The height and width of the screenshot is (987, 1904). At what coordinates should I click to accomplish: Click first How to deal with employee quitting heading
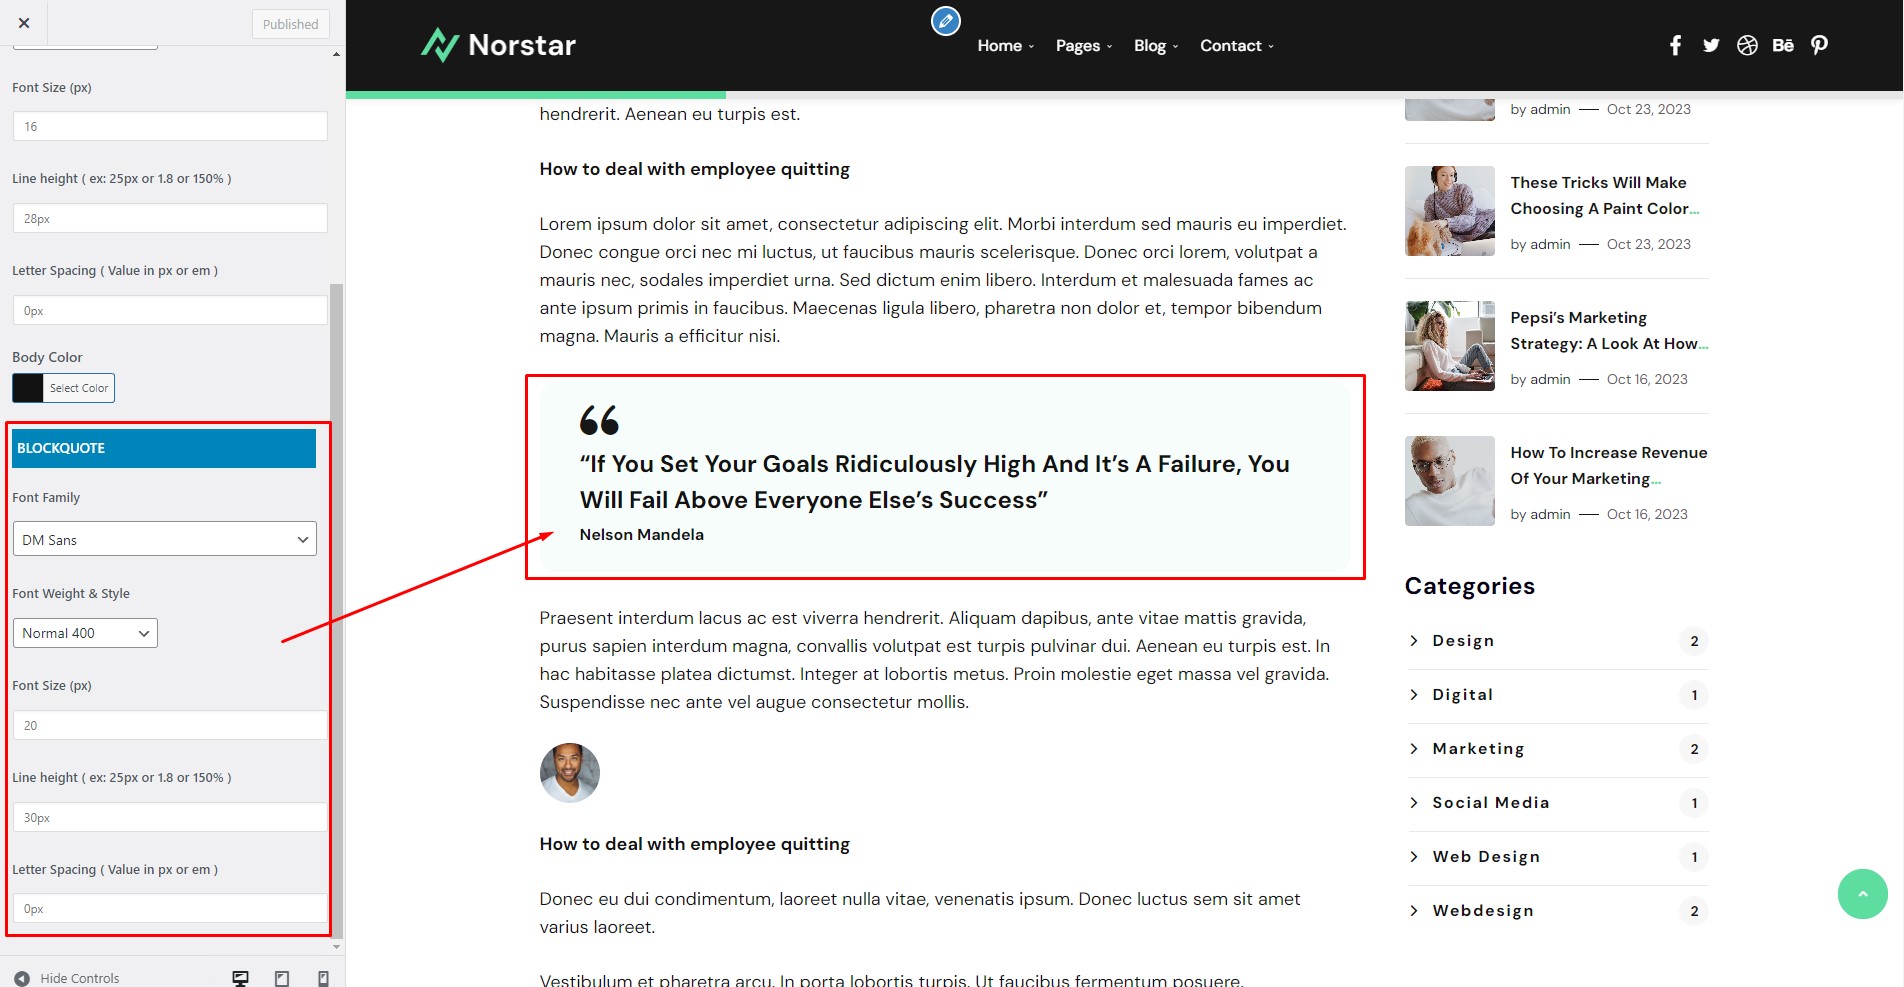pyautogui.click(x=695, y=169)
